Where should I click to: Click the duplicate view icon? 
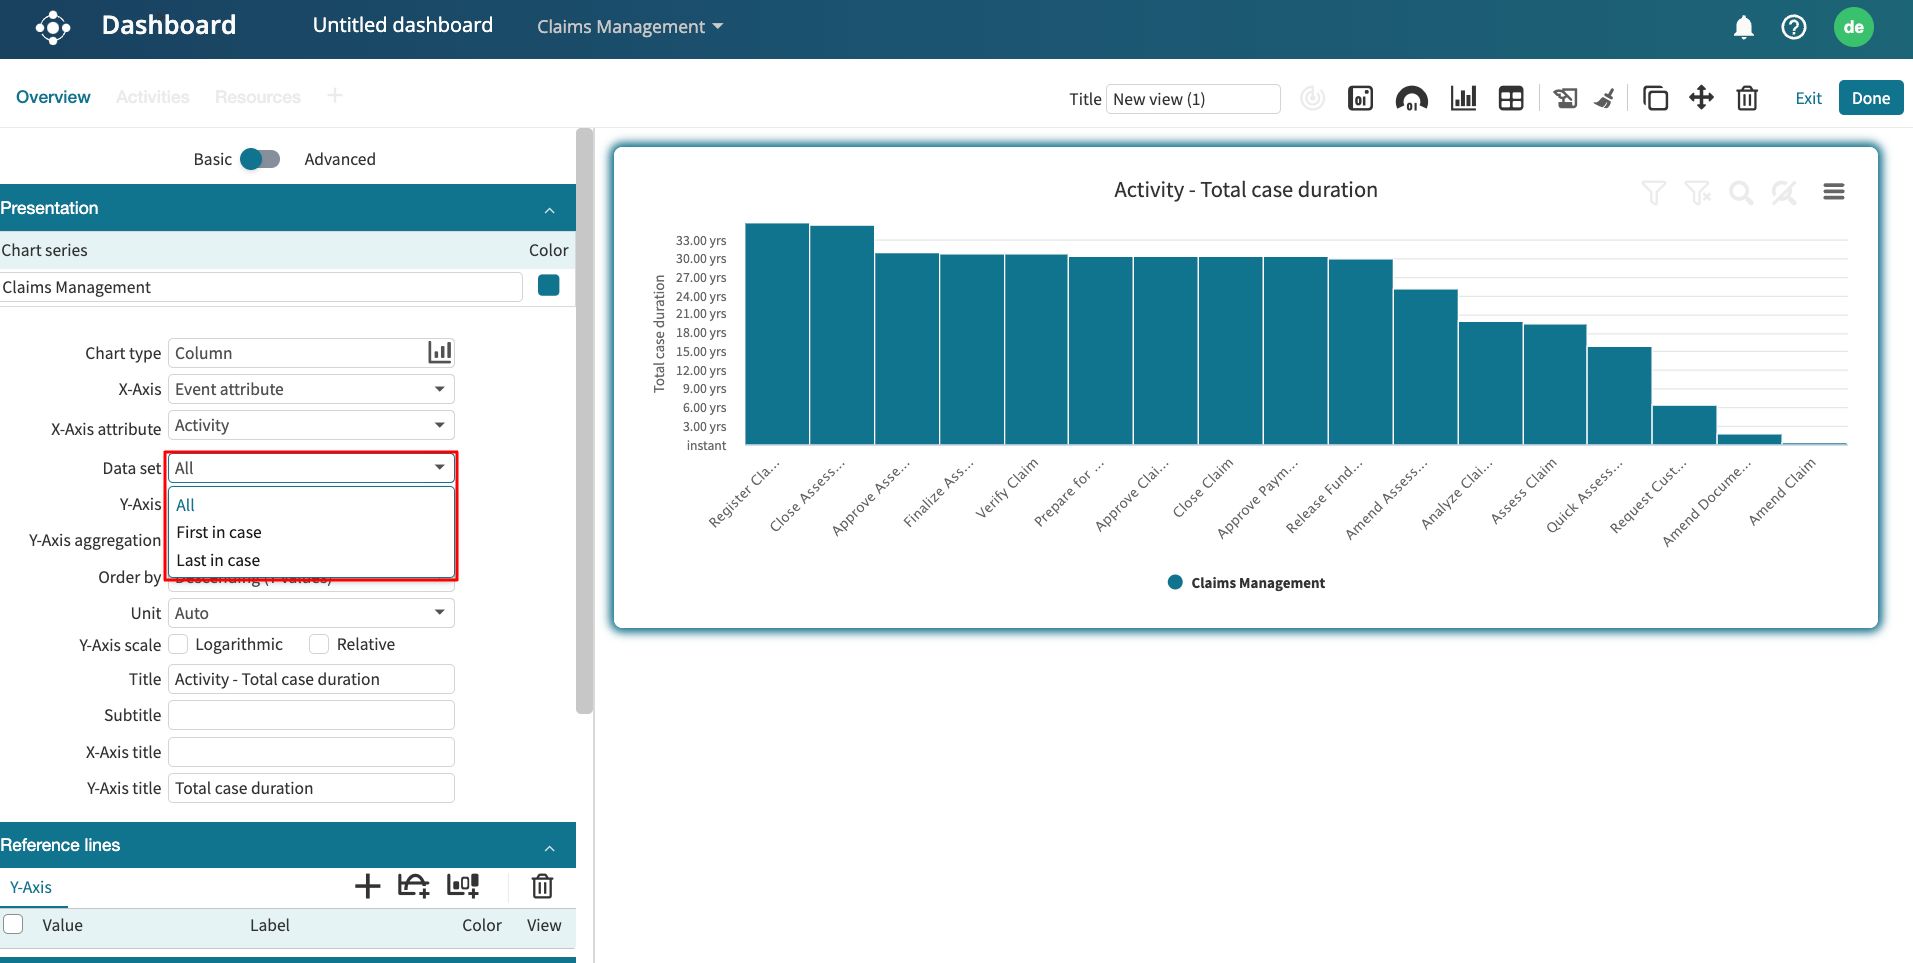pos(1655,98)
